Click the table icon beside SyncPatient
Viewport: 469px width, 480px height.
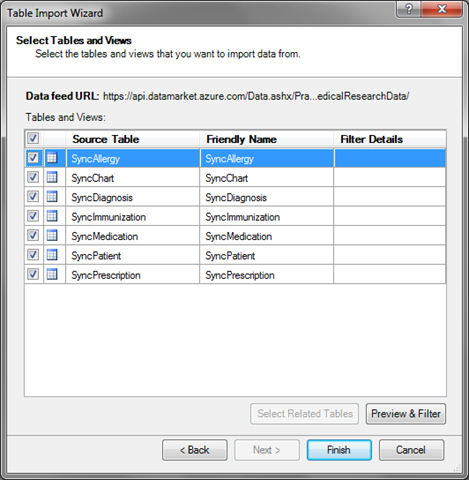click(52, 255)
